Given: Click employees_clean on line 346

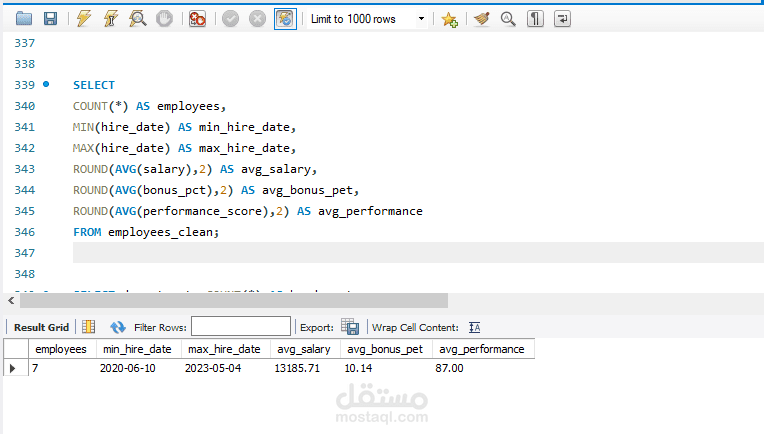Looking at the screenshot, I should pos(160,232).
